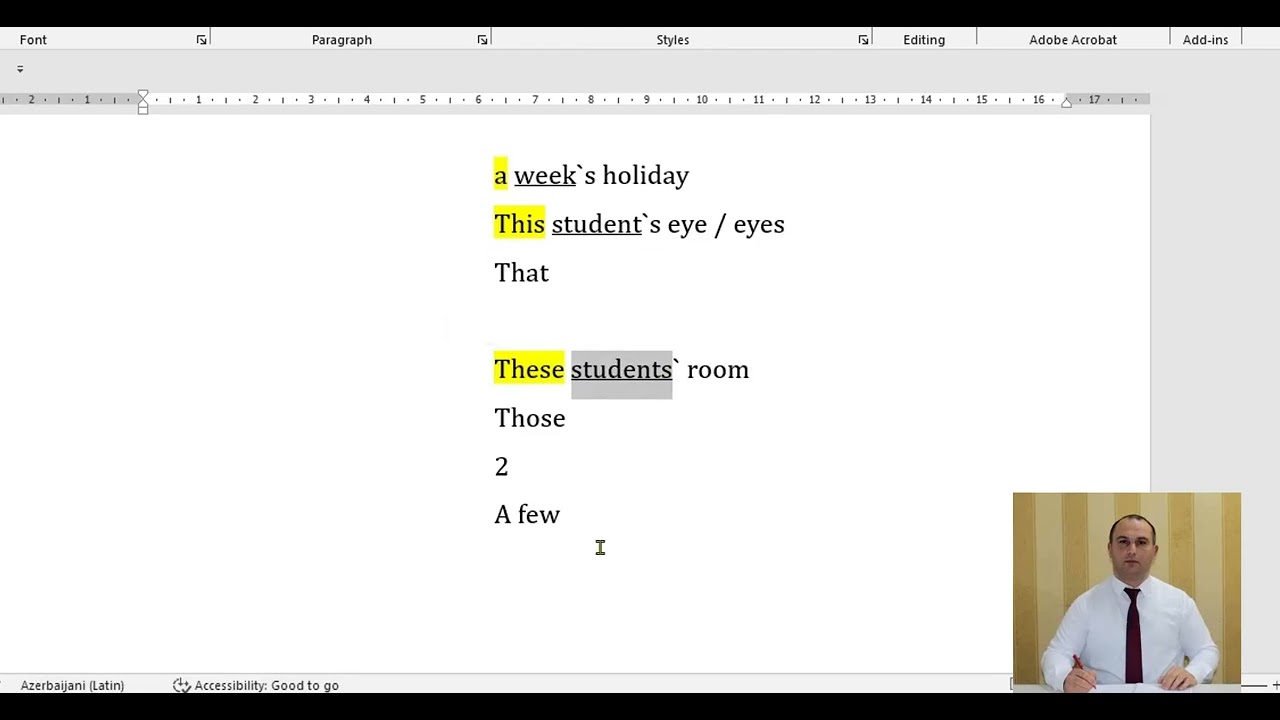1280x720 pixels.
Task: Click the accessibility checker status icon
Action: coord(181,685)
